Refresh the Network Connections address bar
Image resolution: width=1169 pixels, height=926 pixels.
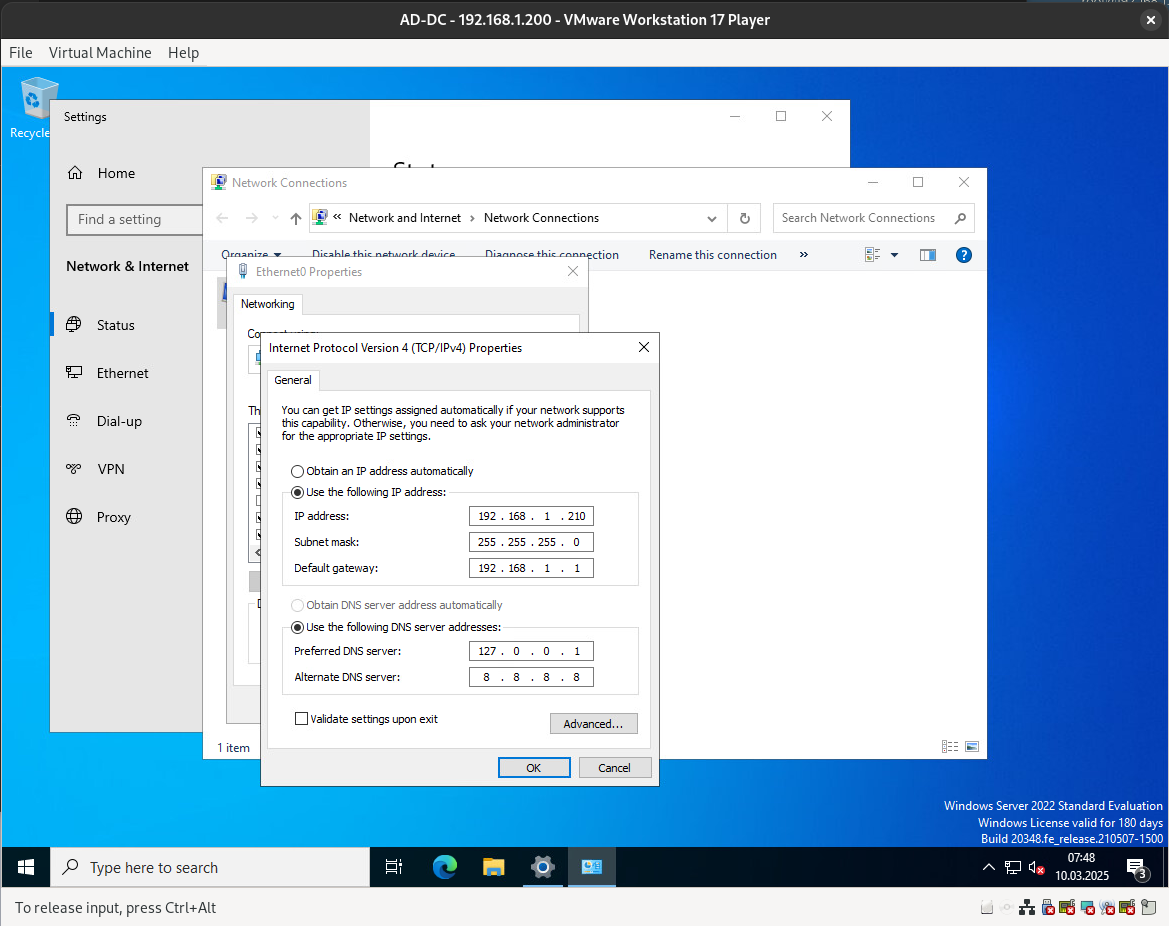point(744,218)
